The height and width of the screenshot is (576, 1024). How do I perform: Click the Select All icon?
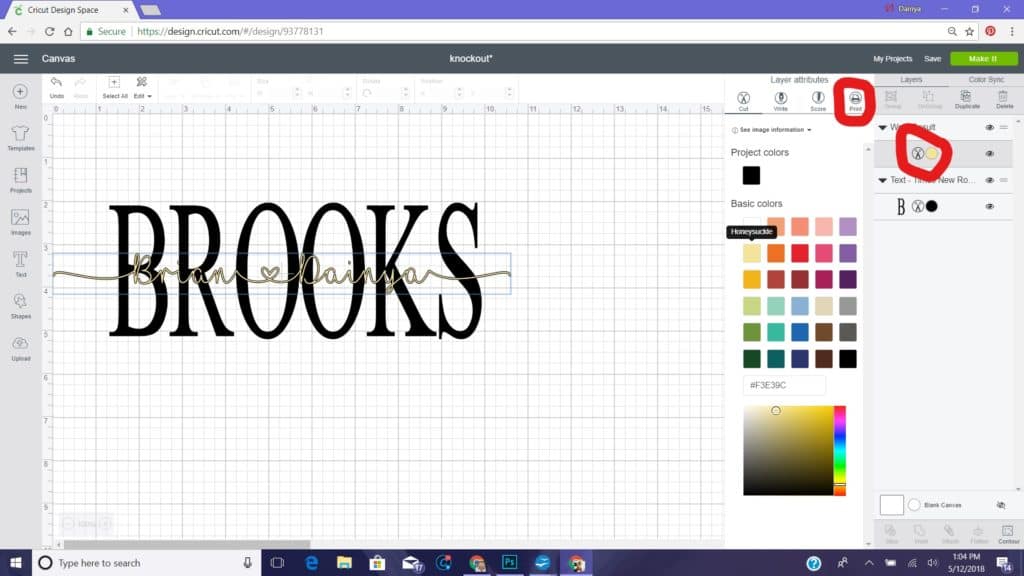(114, 87)
